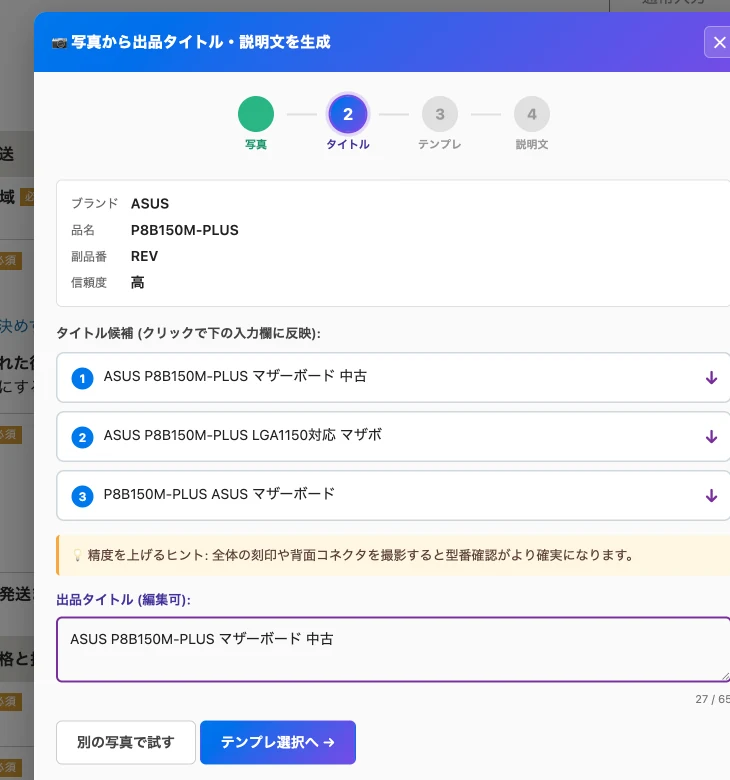Click the タイトル候補 section heading
Screen dimensions: 730x780
[188, 333]
